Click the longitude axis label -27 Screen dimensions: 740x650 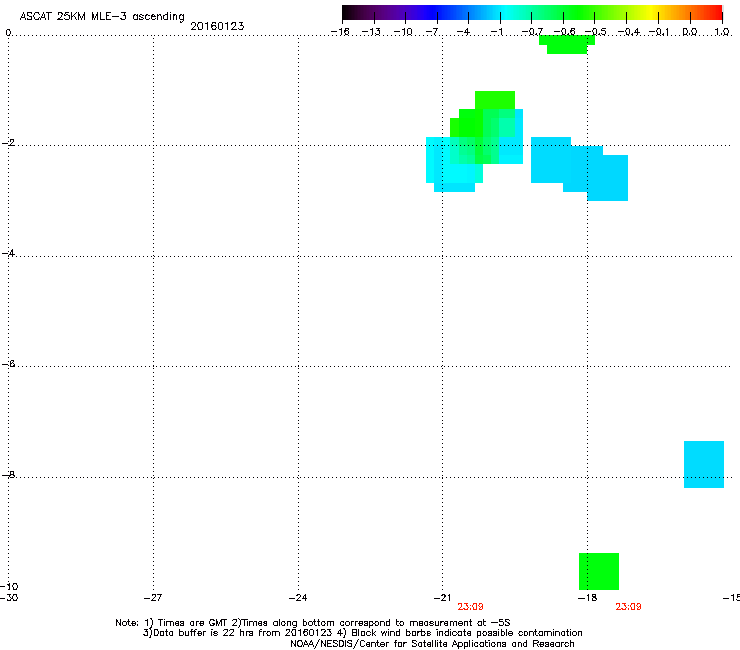pos(153,598)
